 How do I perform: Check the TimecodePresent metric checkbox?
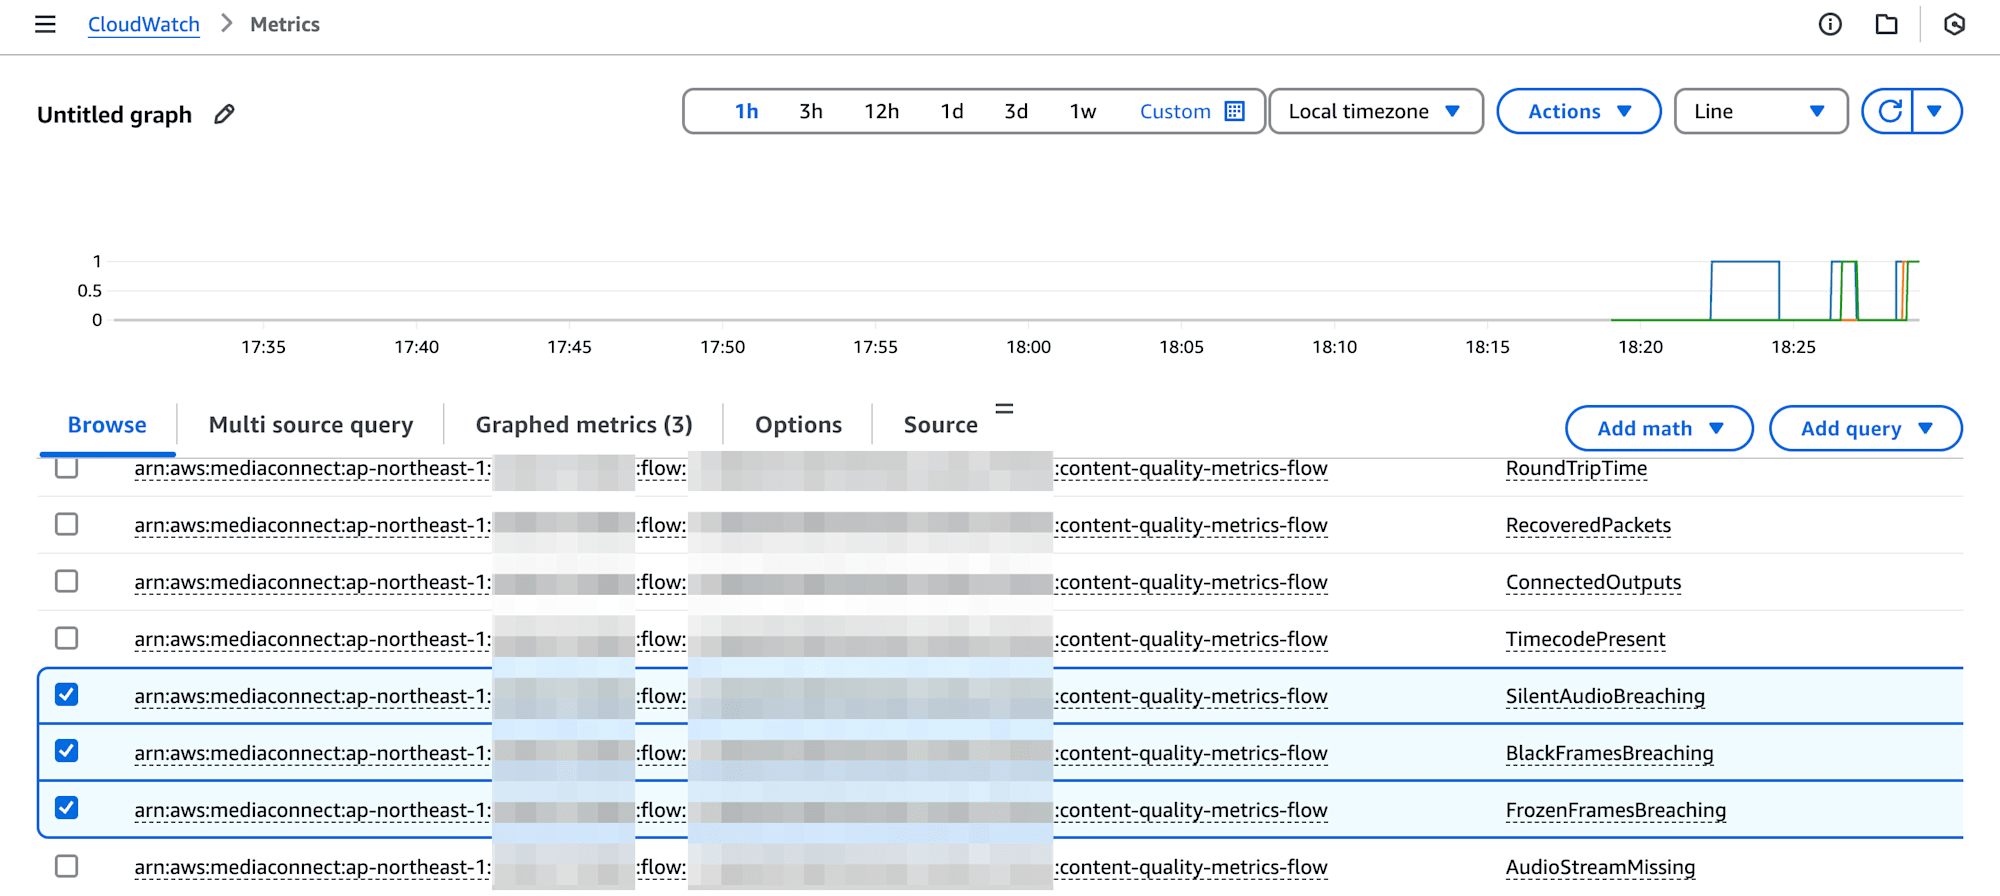pos(67,638)
